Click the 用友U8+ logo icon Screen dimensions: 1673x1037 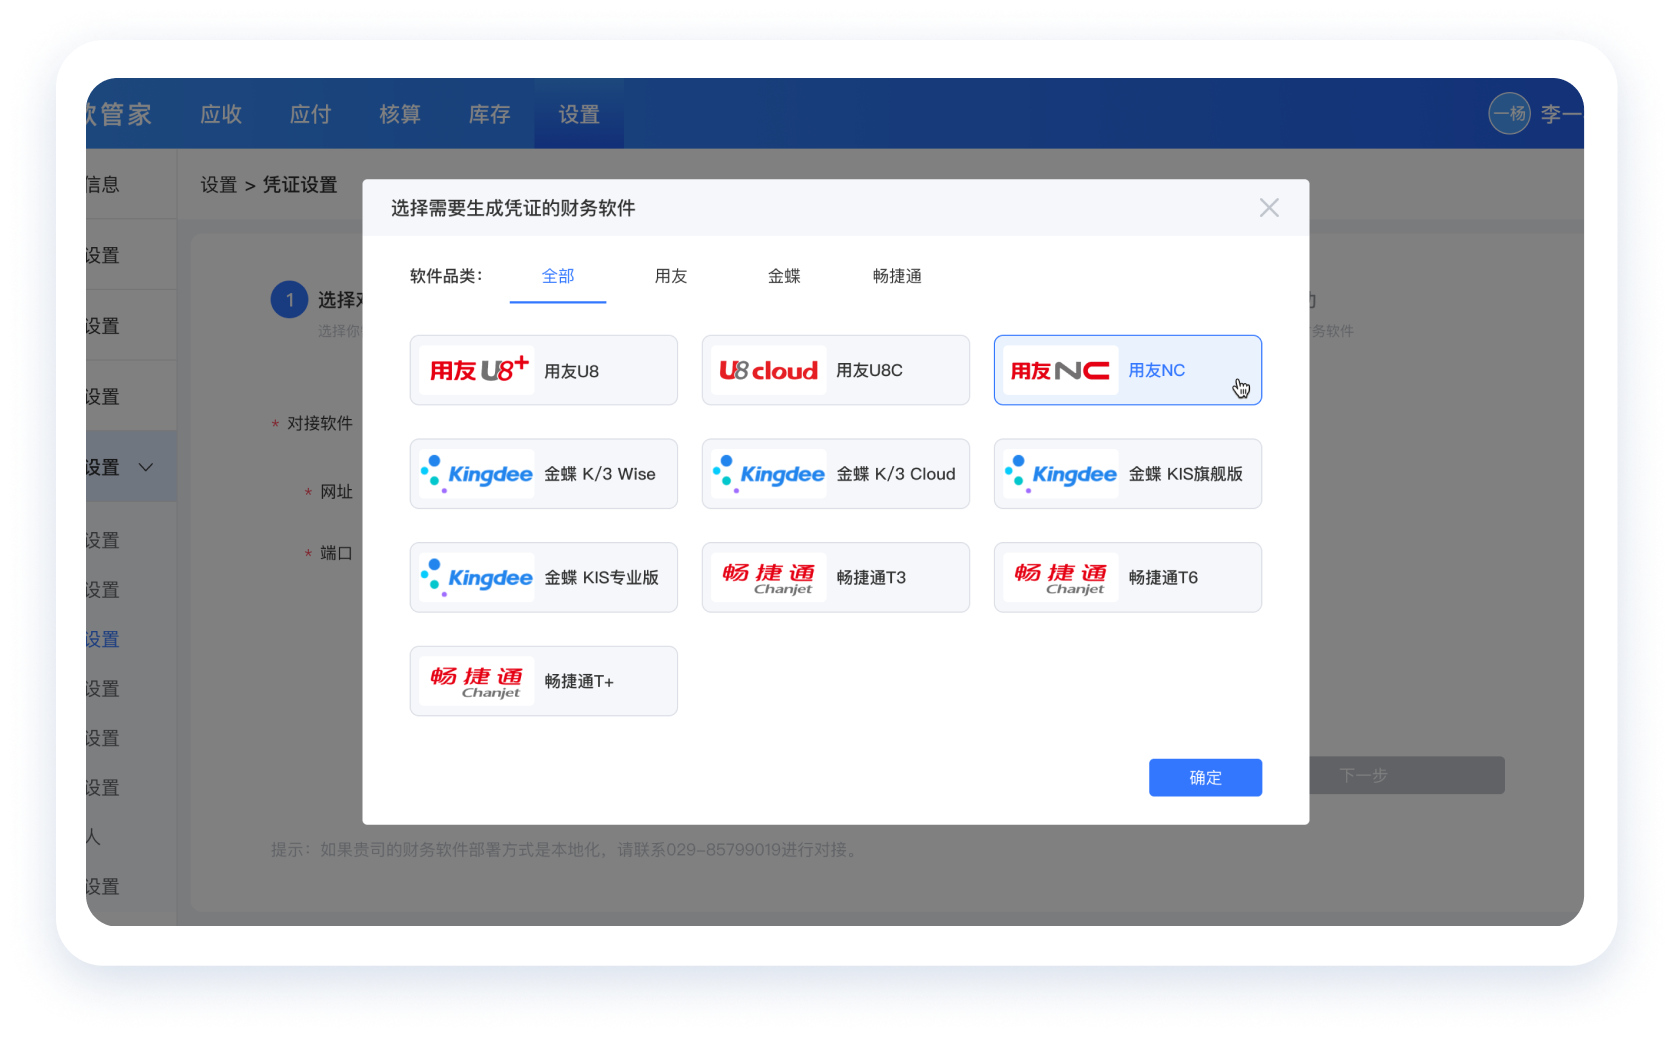(476, 370)
